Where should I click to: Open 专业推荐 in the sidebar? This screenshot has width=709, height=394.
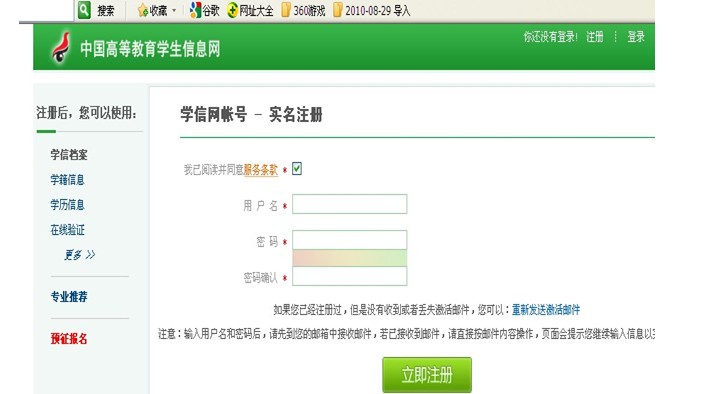point(69,297)
